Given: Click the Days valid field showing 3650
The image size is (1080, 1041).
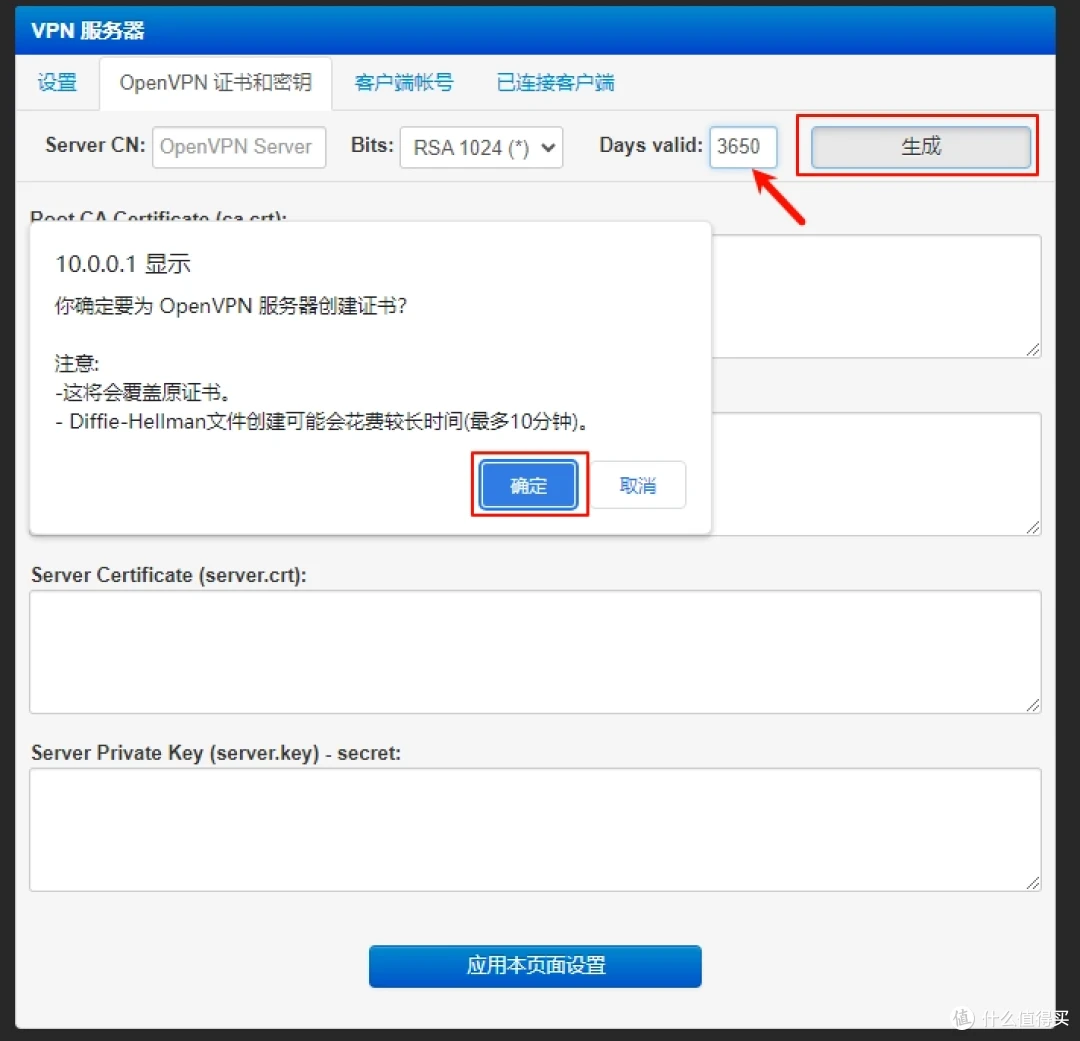Looking at the screenshot, I should click(743, 147).
